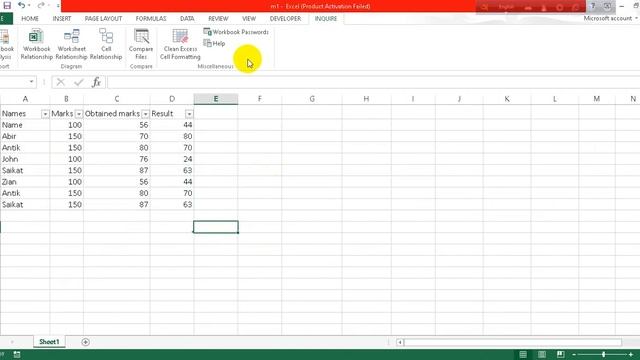This screenshot has height=360, width=640.
Task: Cancel formula bar entry with X
Action: 61,82
